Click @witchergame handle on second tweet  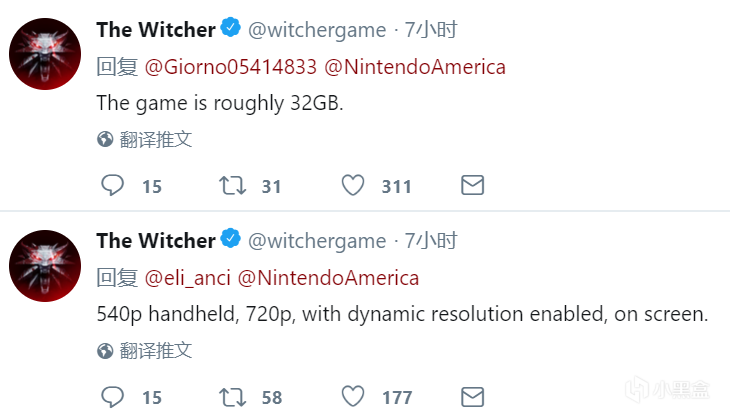point(316,241)
